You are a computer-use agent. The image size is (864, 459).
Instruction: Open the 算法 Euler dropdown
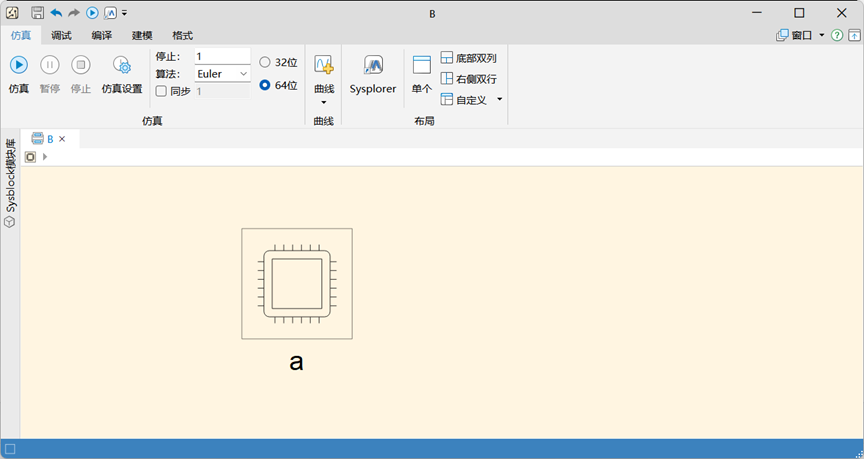[223, 74]
